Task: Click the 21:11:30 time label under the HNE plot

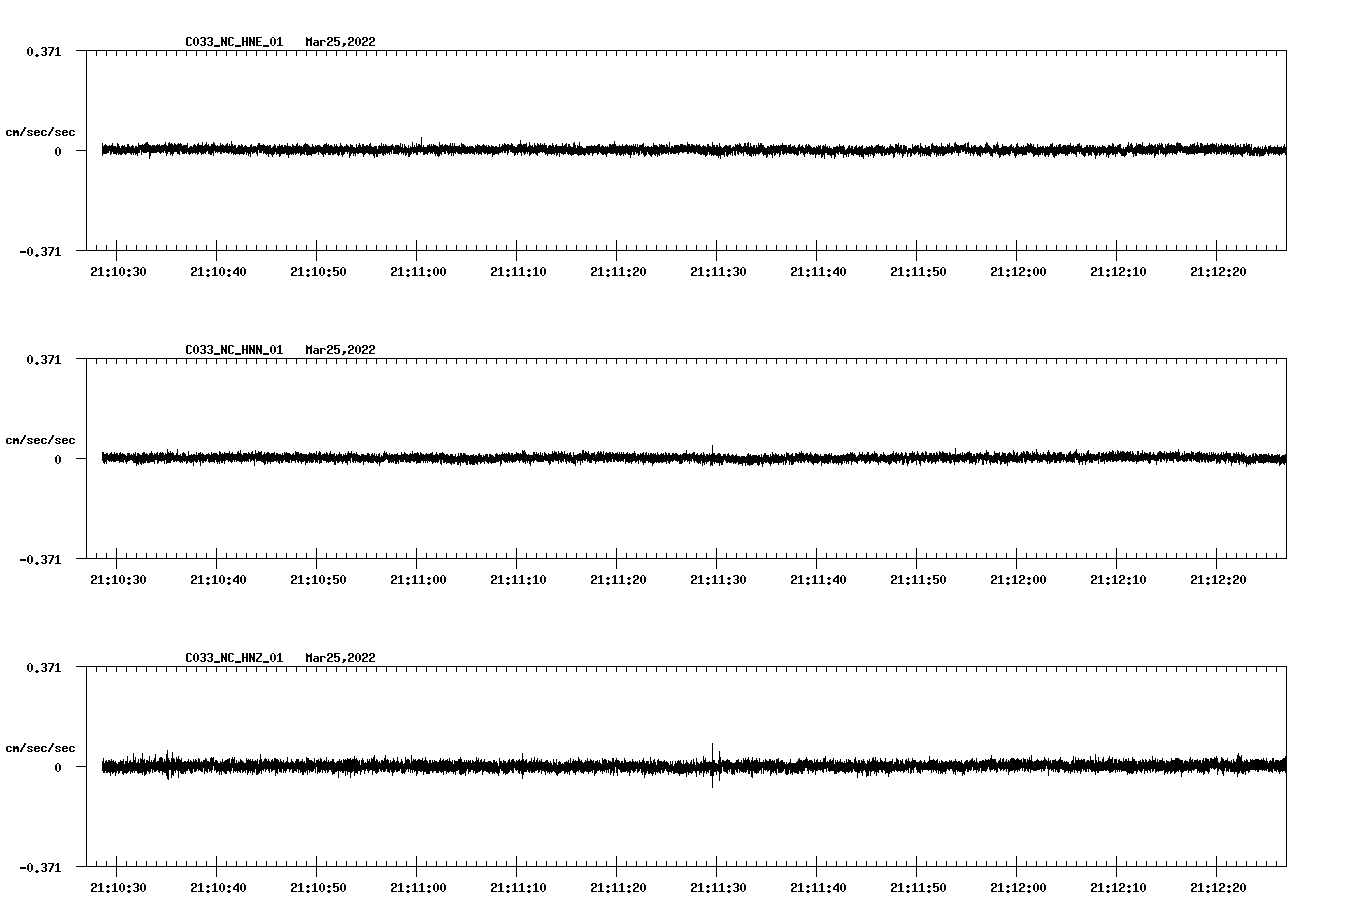Action: [x=718, y=271]
